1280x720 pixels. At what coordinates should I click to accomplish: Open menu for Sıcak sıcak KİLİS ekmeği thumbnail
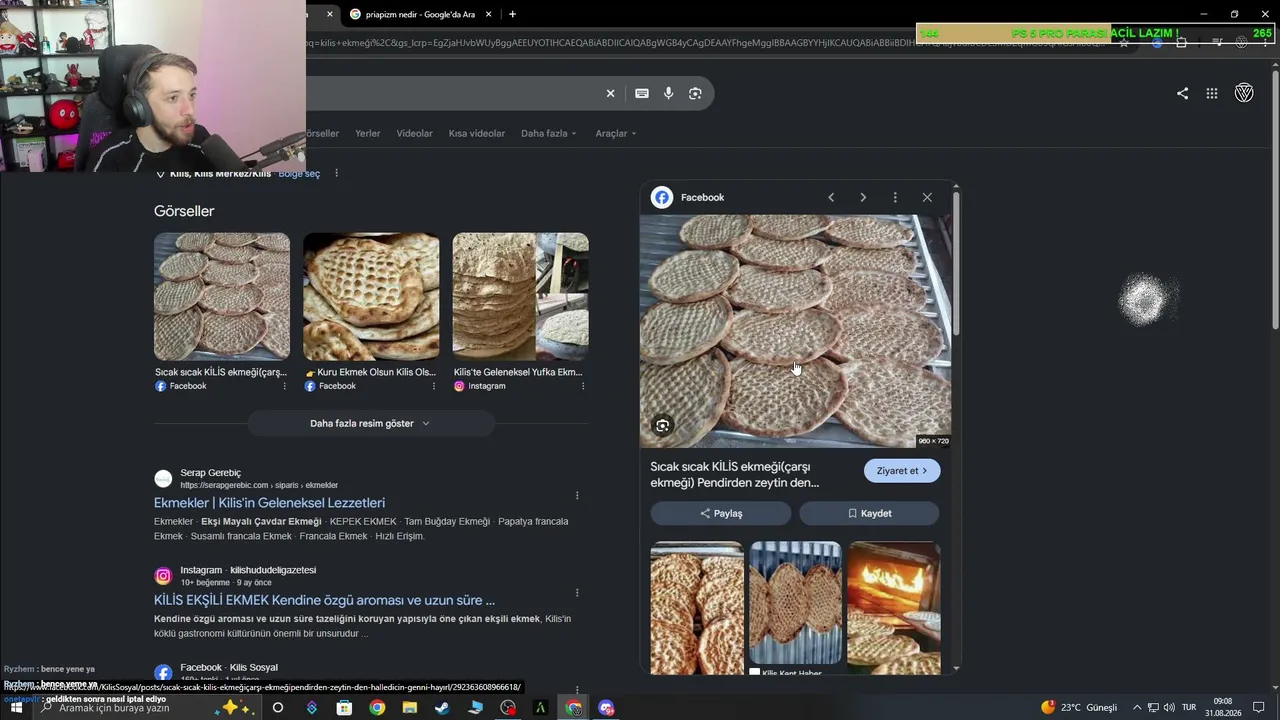284,386
